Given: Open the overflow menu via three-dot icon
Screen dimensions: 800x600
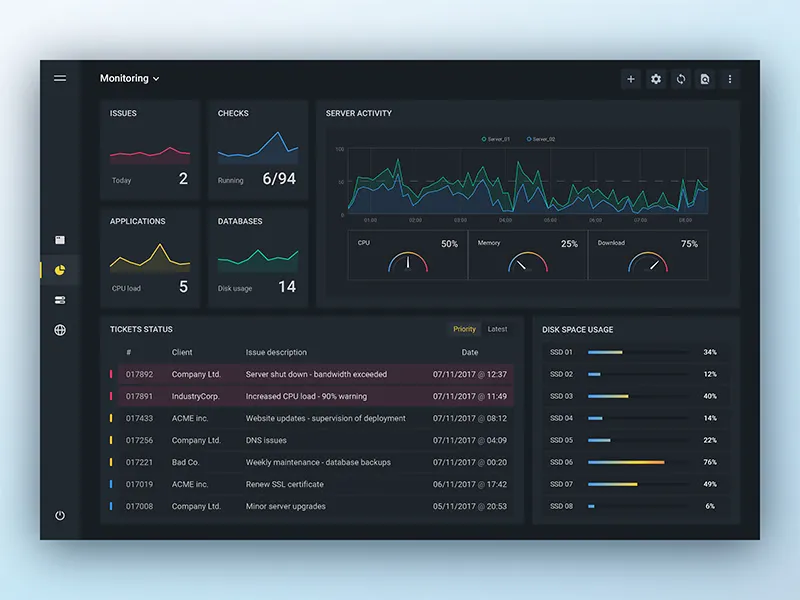Looking at the screenshot, I should tap(731, 78).
